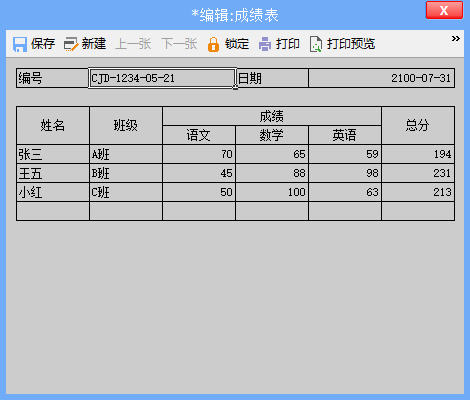Click the orange padlock Lock icon
This screenshot has width=470, height=400.
pyautogui.click(x=213, y=44)
